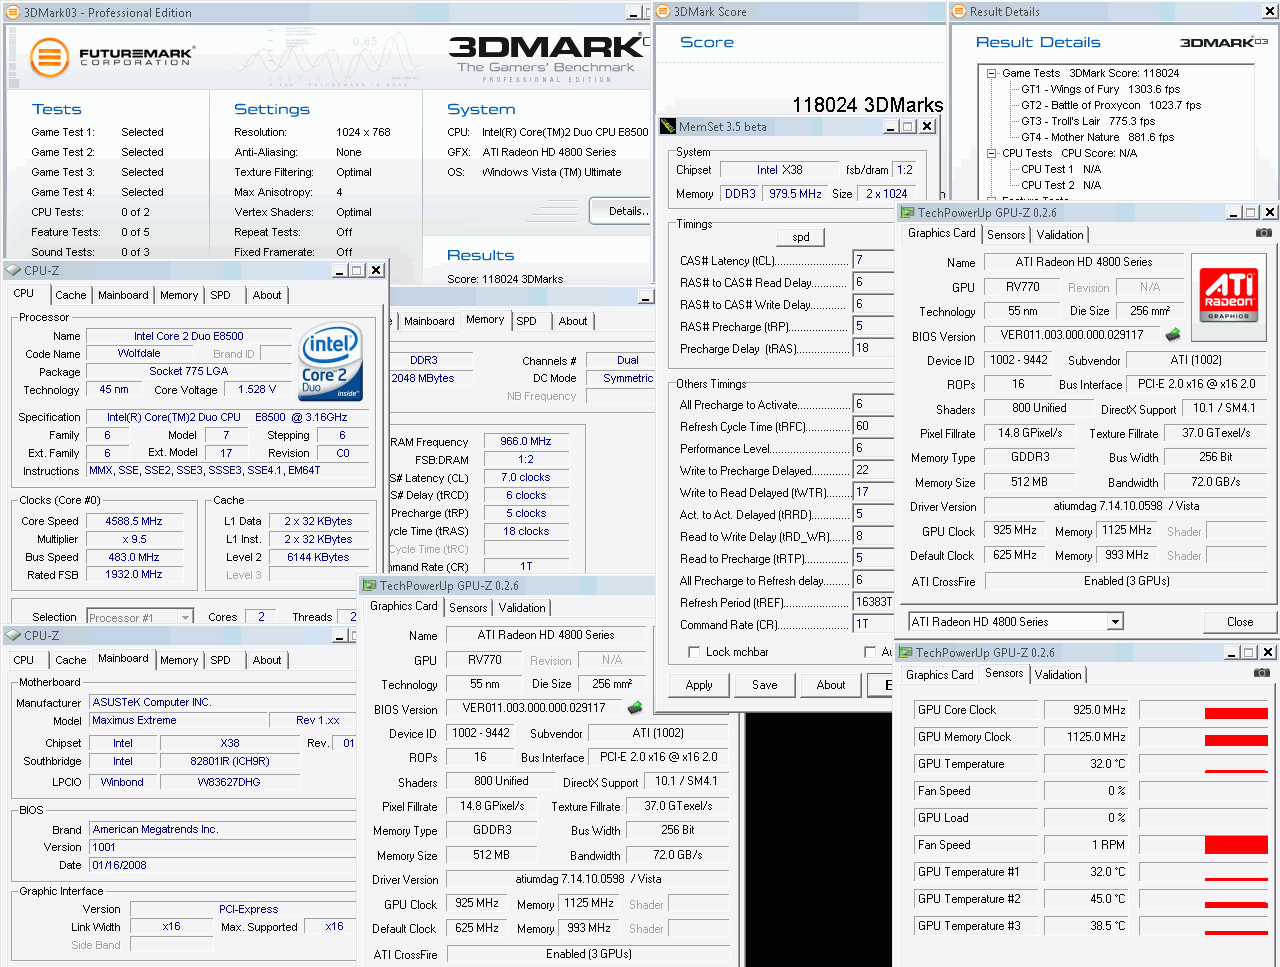
Task: Click the Intel Core 2 Duo logo in CPU-Z
Action: pos(330,361)
